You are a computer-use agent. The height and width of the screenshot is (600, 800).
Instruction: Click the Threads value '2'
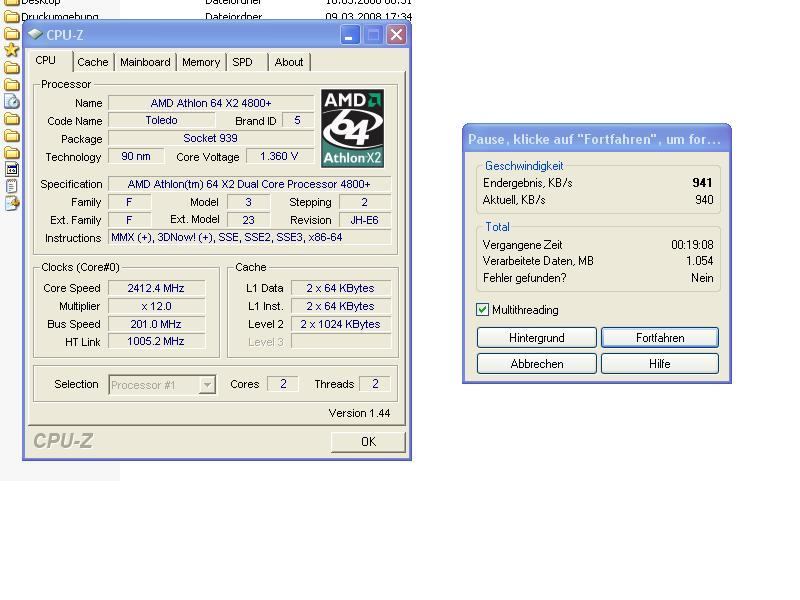pyautogui.click(x=375, y=384)
